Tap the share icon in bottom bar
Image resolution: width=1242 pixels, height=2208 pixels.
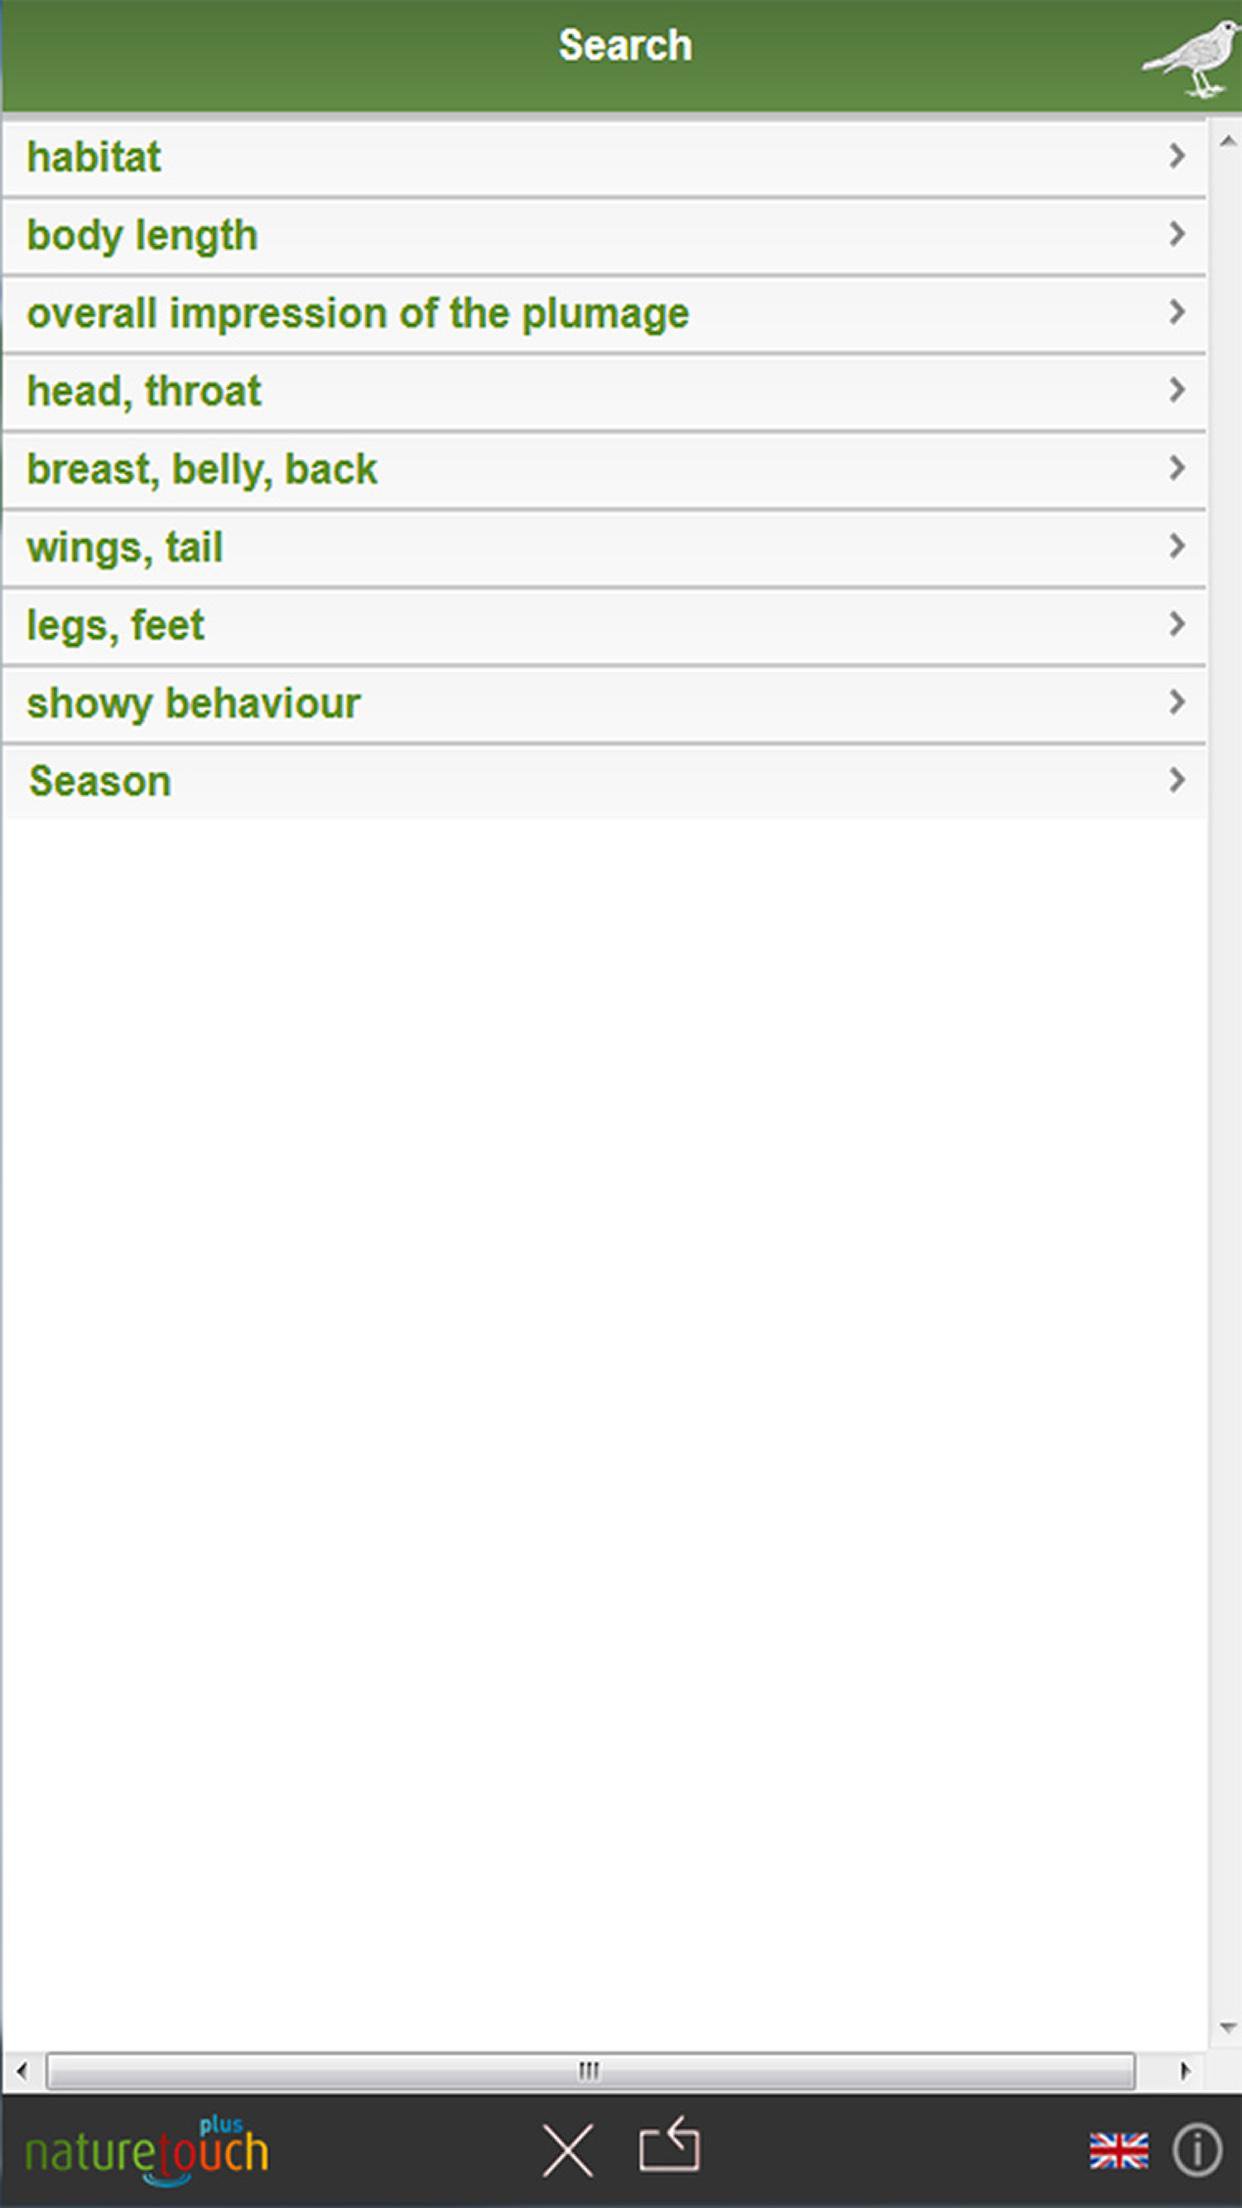click(x=669, y=2144)
